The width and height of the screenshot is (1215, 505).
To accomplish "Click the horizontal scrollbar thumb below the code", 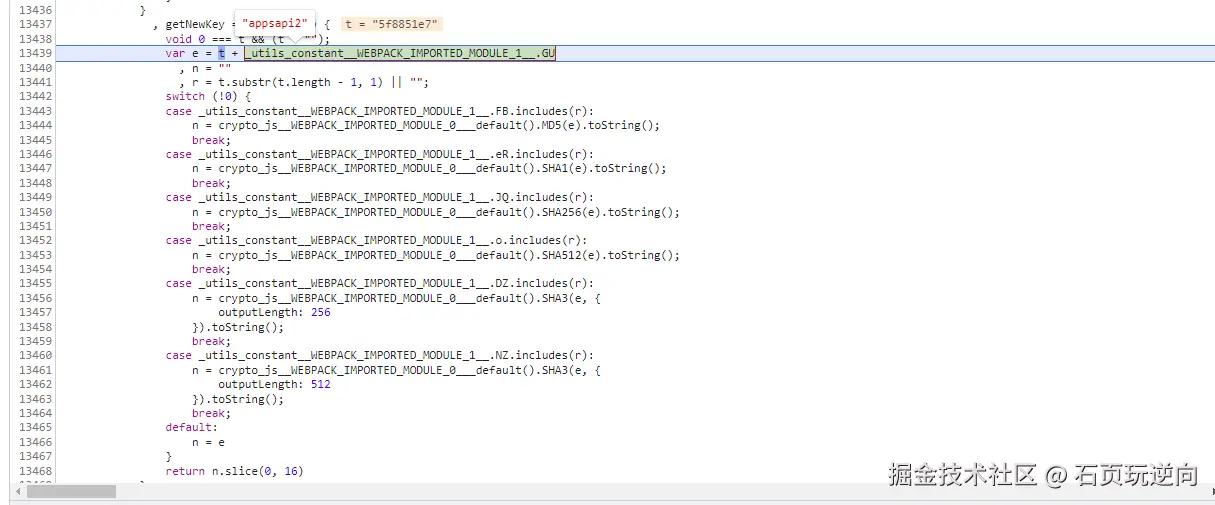I will tap(71, 491).
